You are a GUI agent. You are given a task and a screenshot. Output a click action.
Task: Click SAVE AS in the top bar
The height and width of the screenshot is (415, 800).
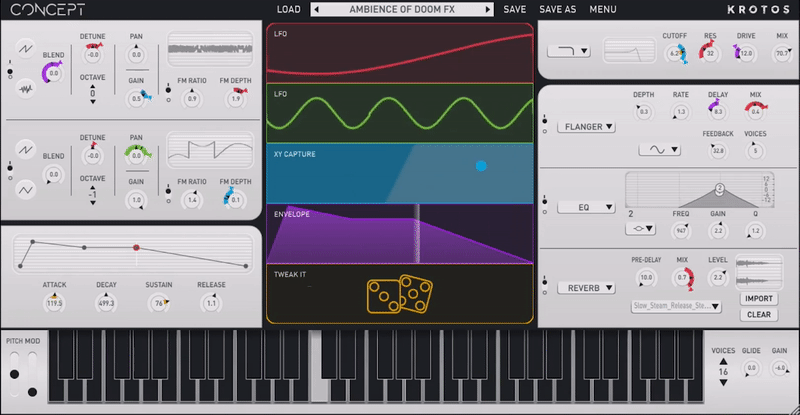[558, 9]
